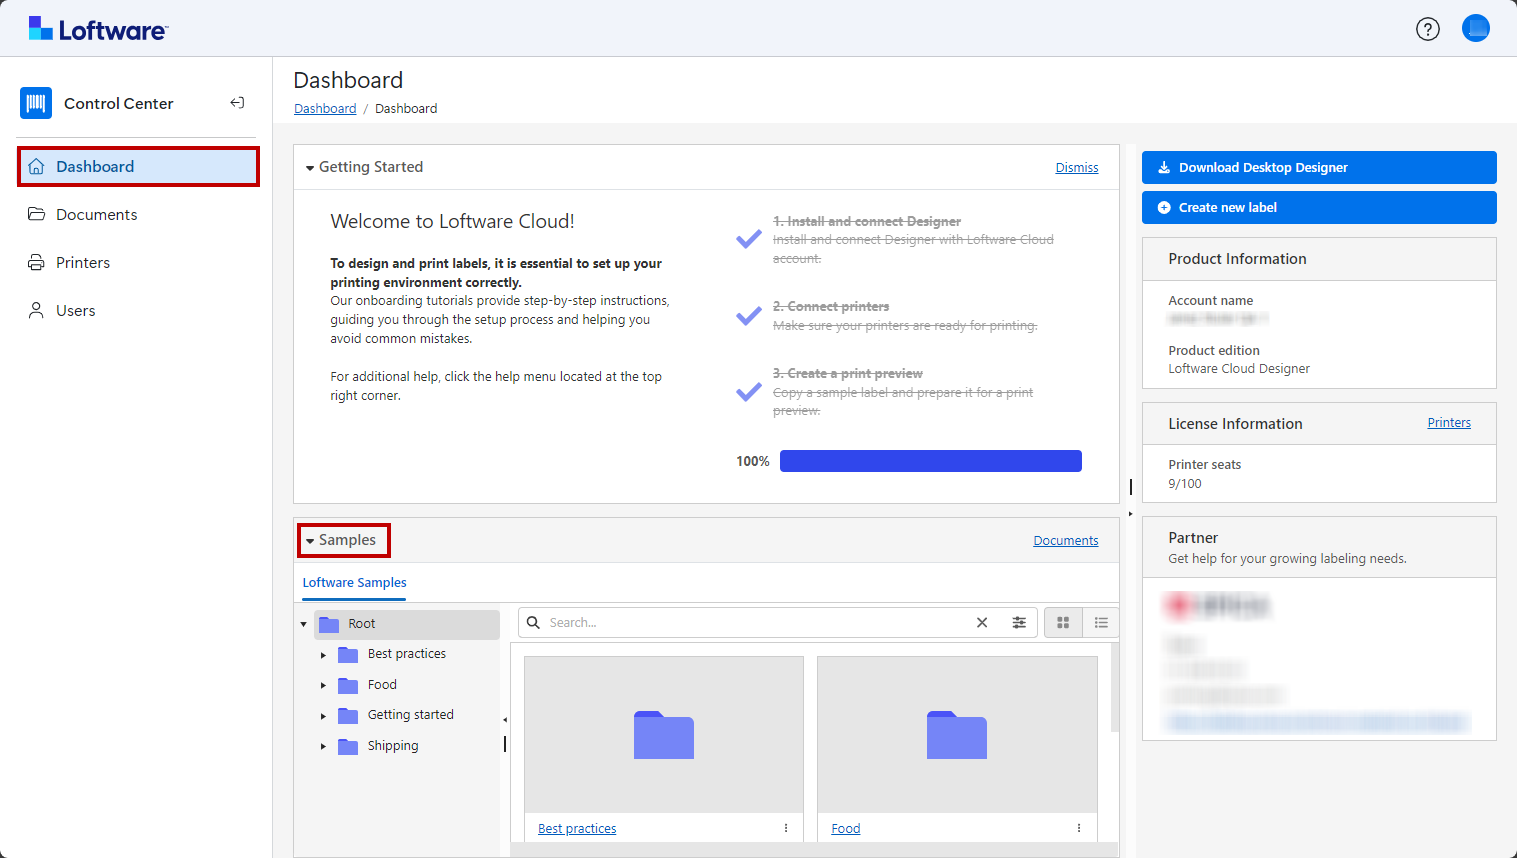Open Food folder three-dot menu
The height and width of the screenshot is (858, 1517).
pos(1079,828)
